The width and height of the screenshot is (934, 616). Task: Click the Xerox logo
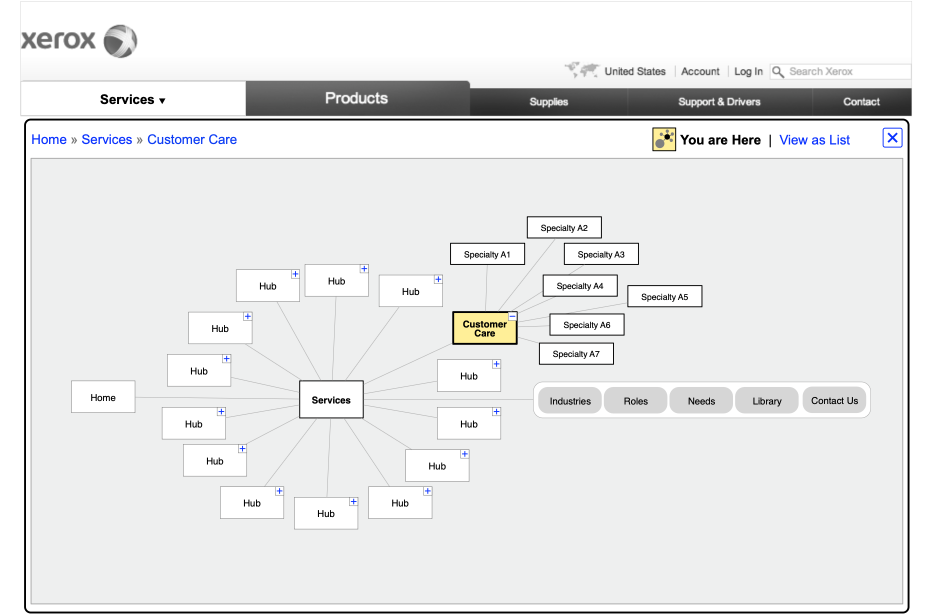(x=79, y=41)
